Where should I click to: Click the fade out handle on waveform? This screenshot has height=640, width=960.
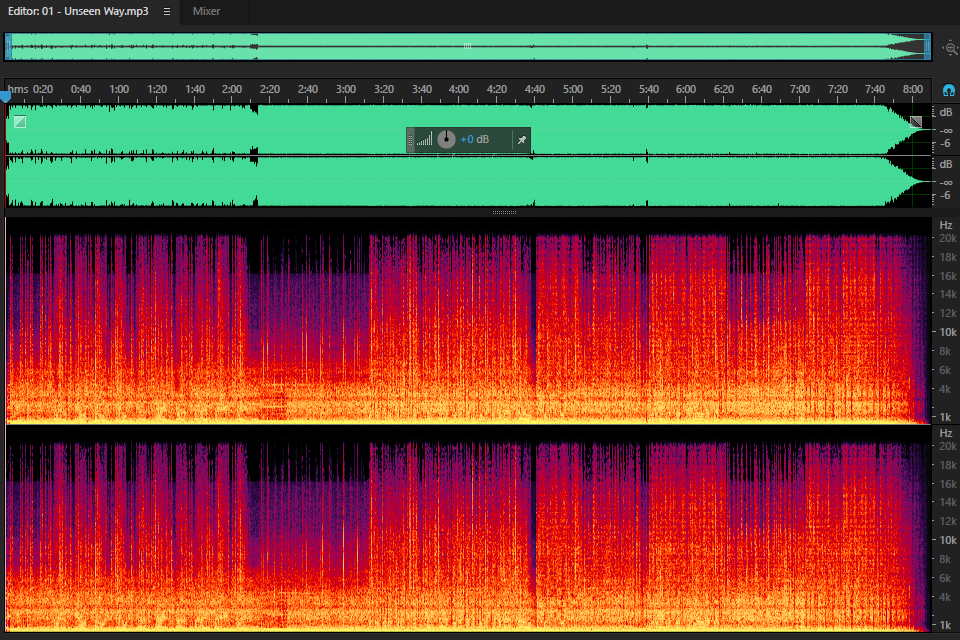click(x=916, y=122)
